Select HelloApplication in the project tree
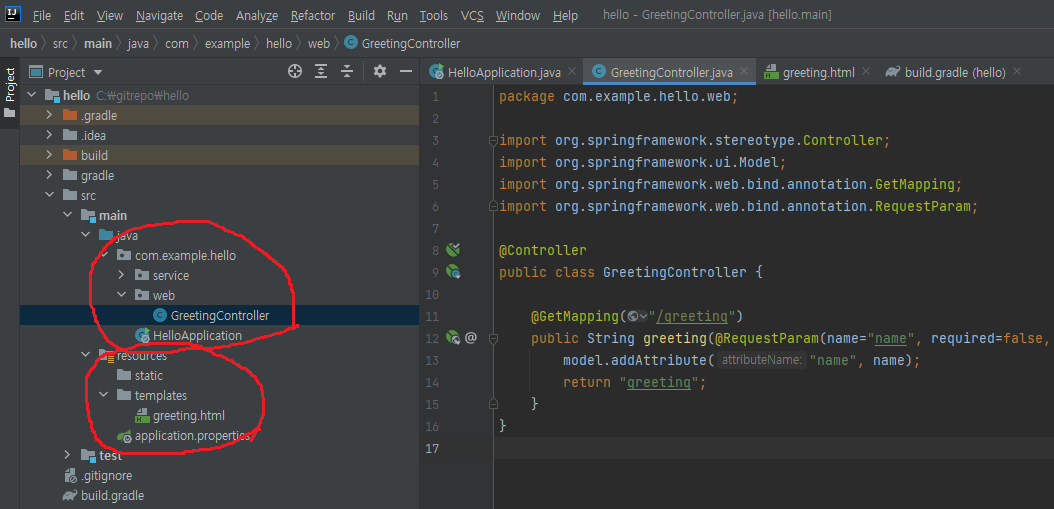1054x509 pixels. point(197,336)
